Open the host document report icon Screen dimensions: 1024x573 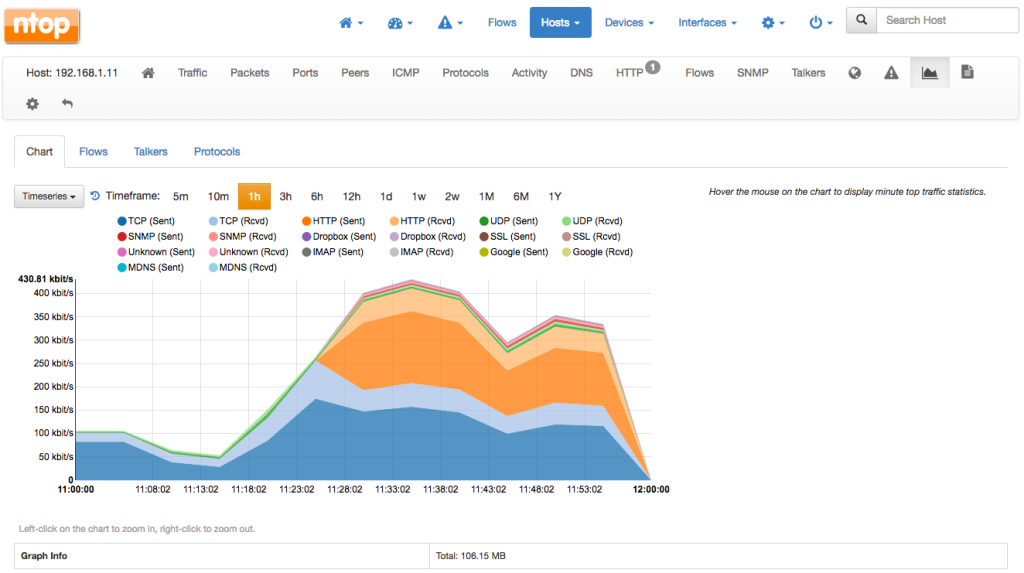click(x=966, y=73)
